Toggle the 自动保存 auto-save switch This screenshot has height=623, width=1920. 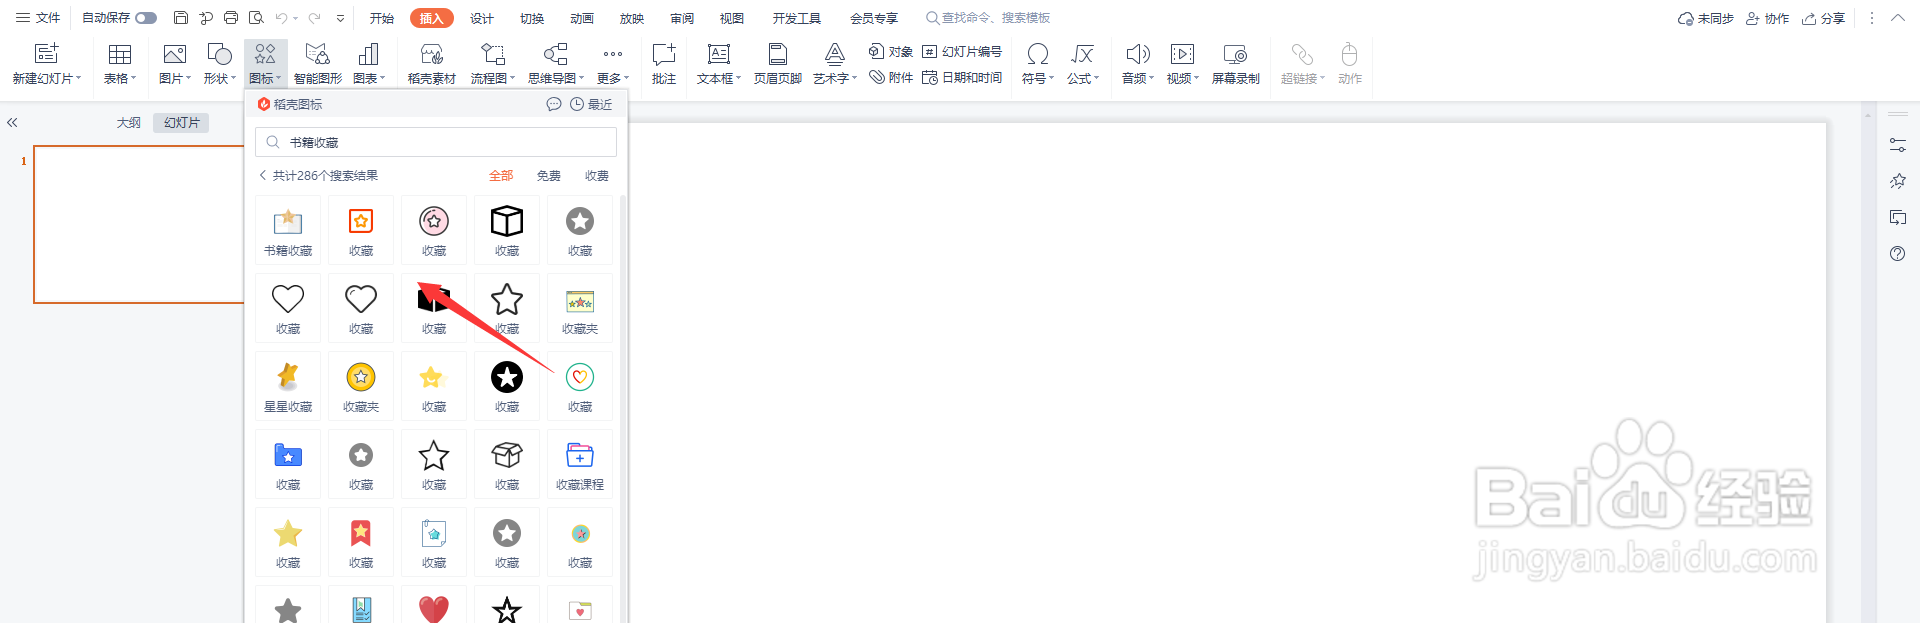point(146,18)
